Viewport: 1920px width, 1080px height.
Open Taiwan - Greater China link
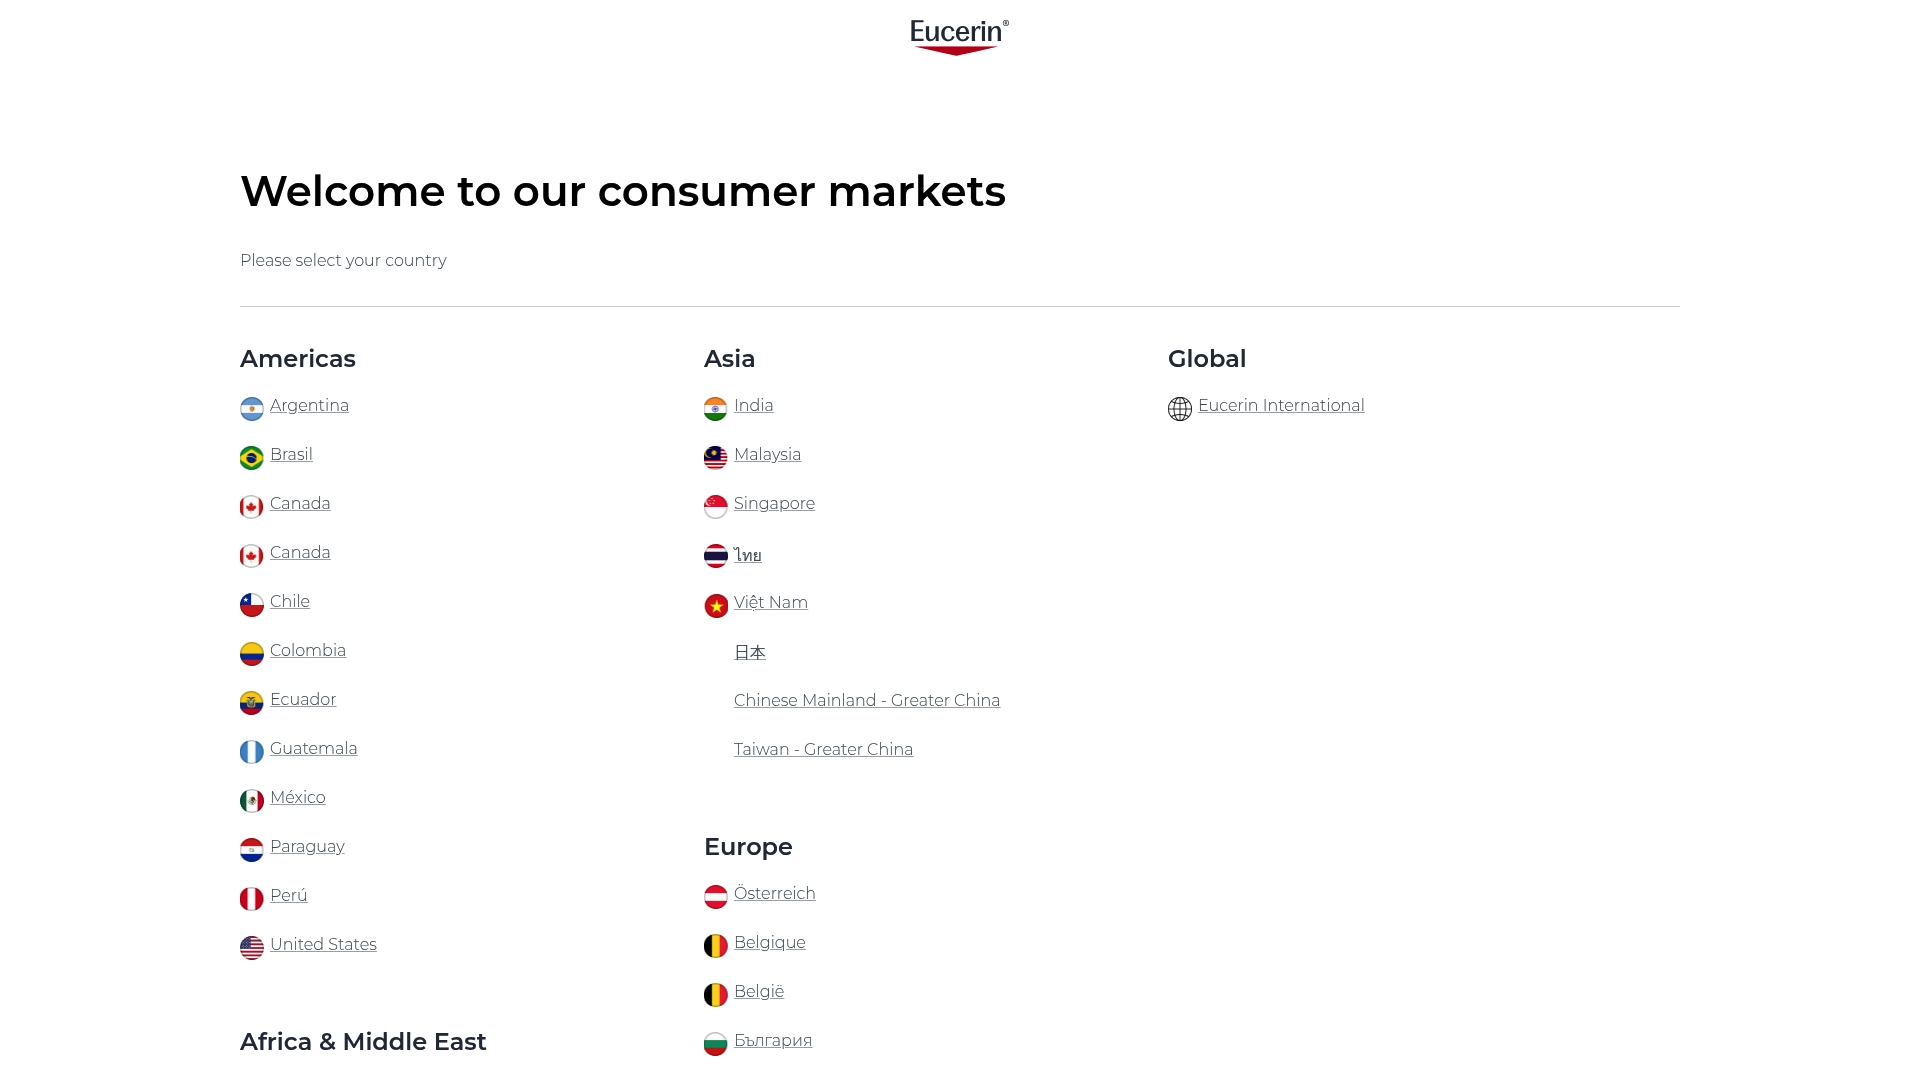point(823,748)
